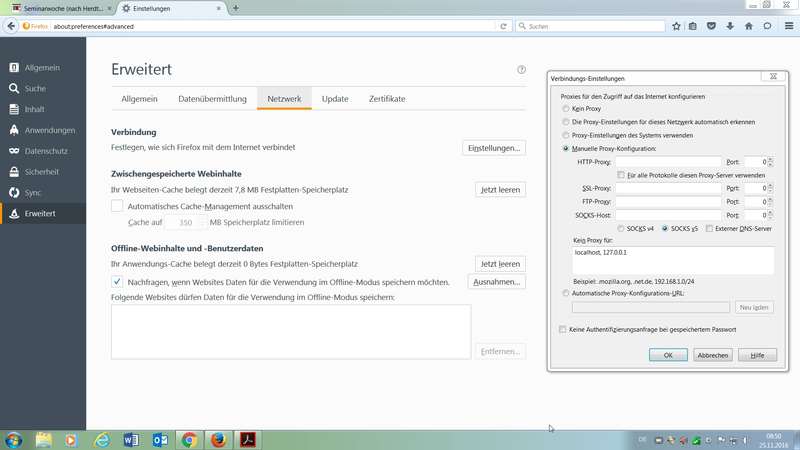
Task: Launch Internet Explorer from taskbar
Action: (x=102, y=440)
